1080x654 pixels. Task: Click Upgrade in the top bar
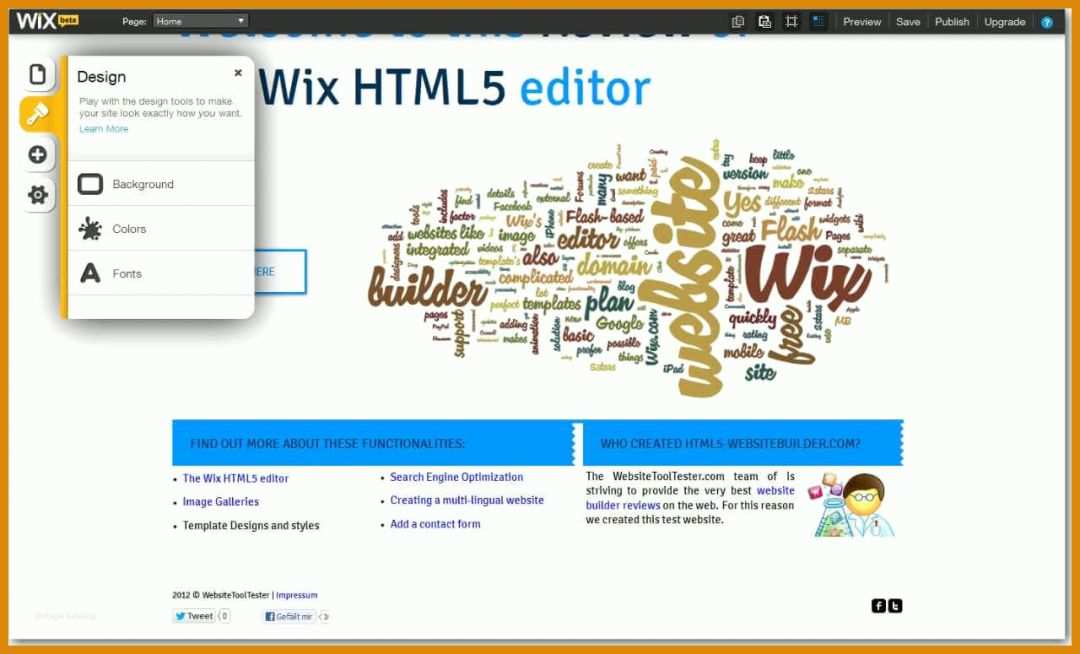tap(1005, 22)
